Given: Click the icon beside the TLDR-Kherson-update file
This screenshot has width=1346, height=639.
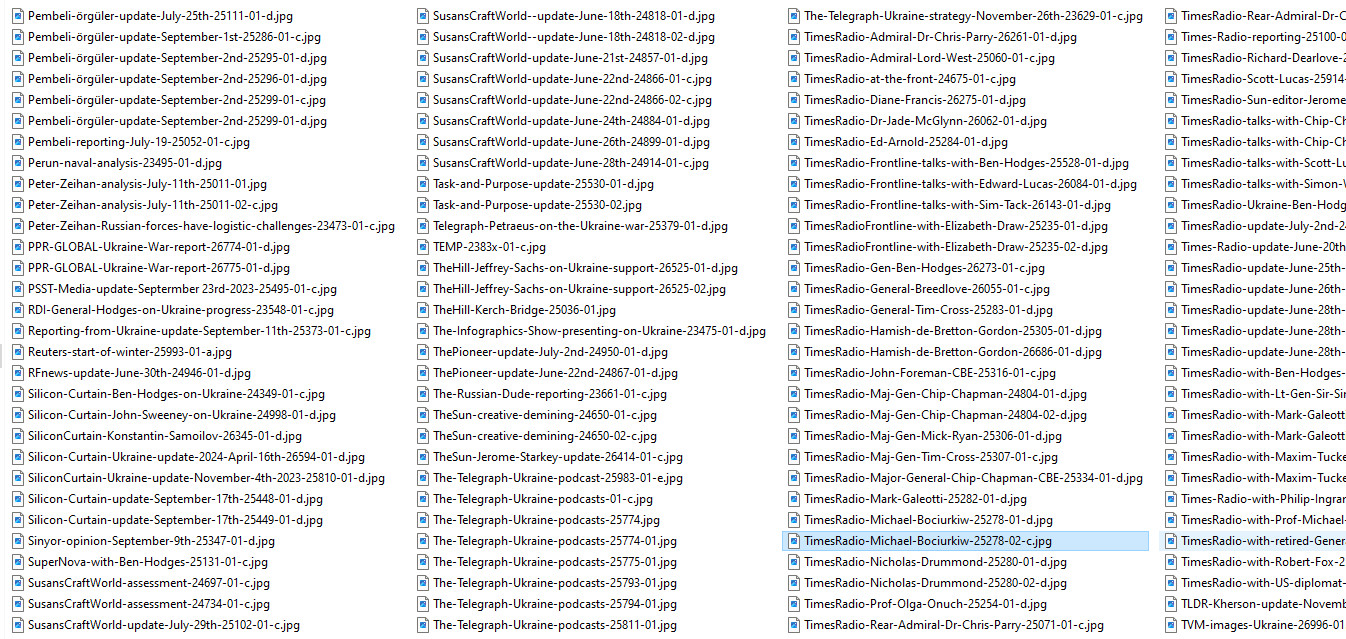Looking at the screenshot, I should tap(1171, 604).
